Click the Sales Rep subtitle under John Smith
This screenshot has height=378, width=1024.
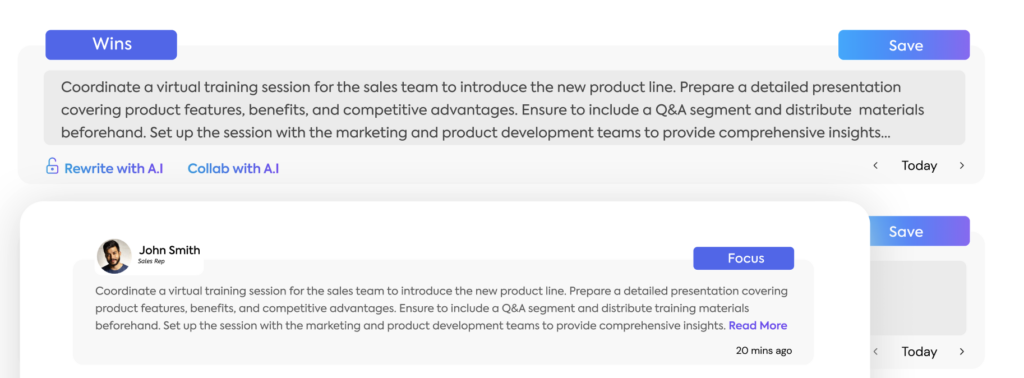[x=151, y=261]
